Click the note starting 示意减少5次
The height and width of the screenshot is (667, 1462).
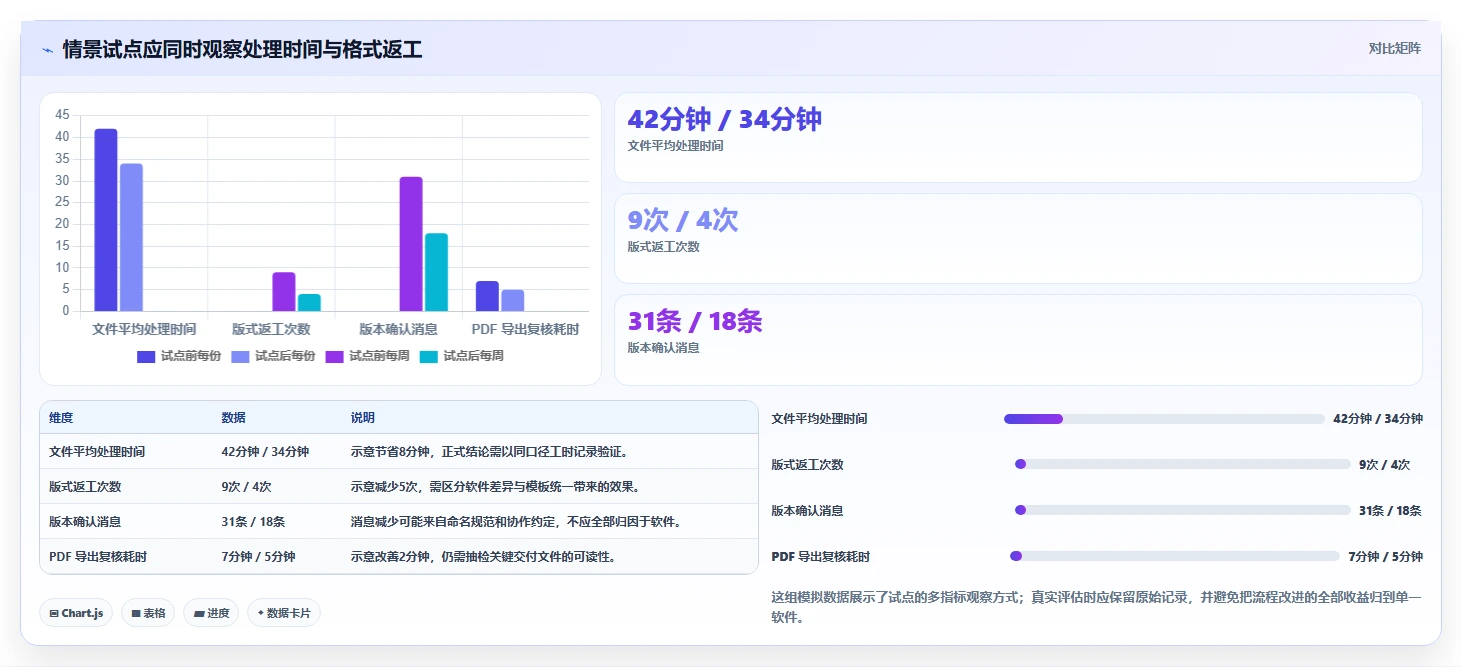[495, 487]
